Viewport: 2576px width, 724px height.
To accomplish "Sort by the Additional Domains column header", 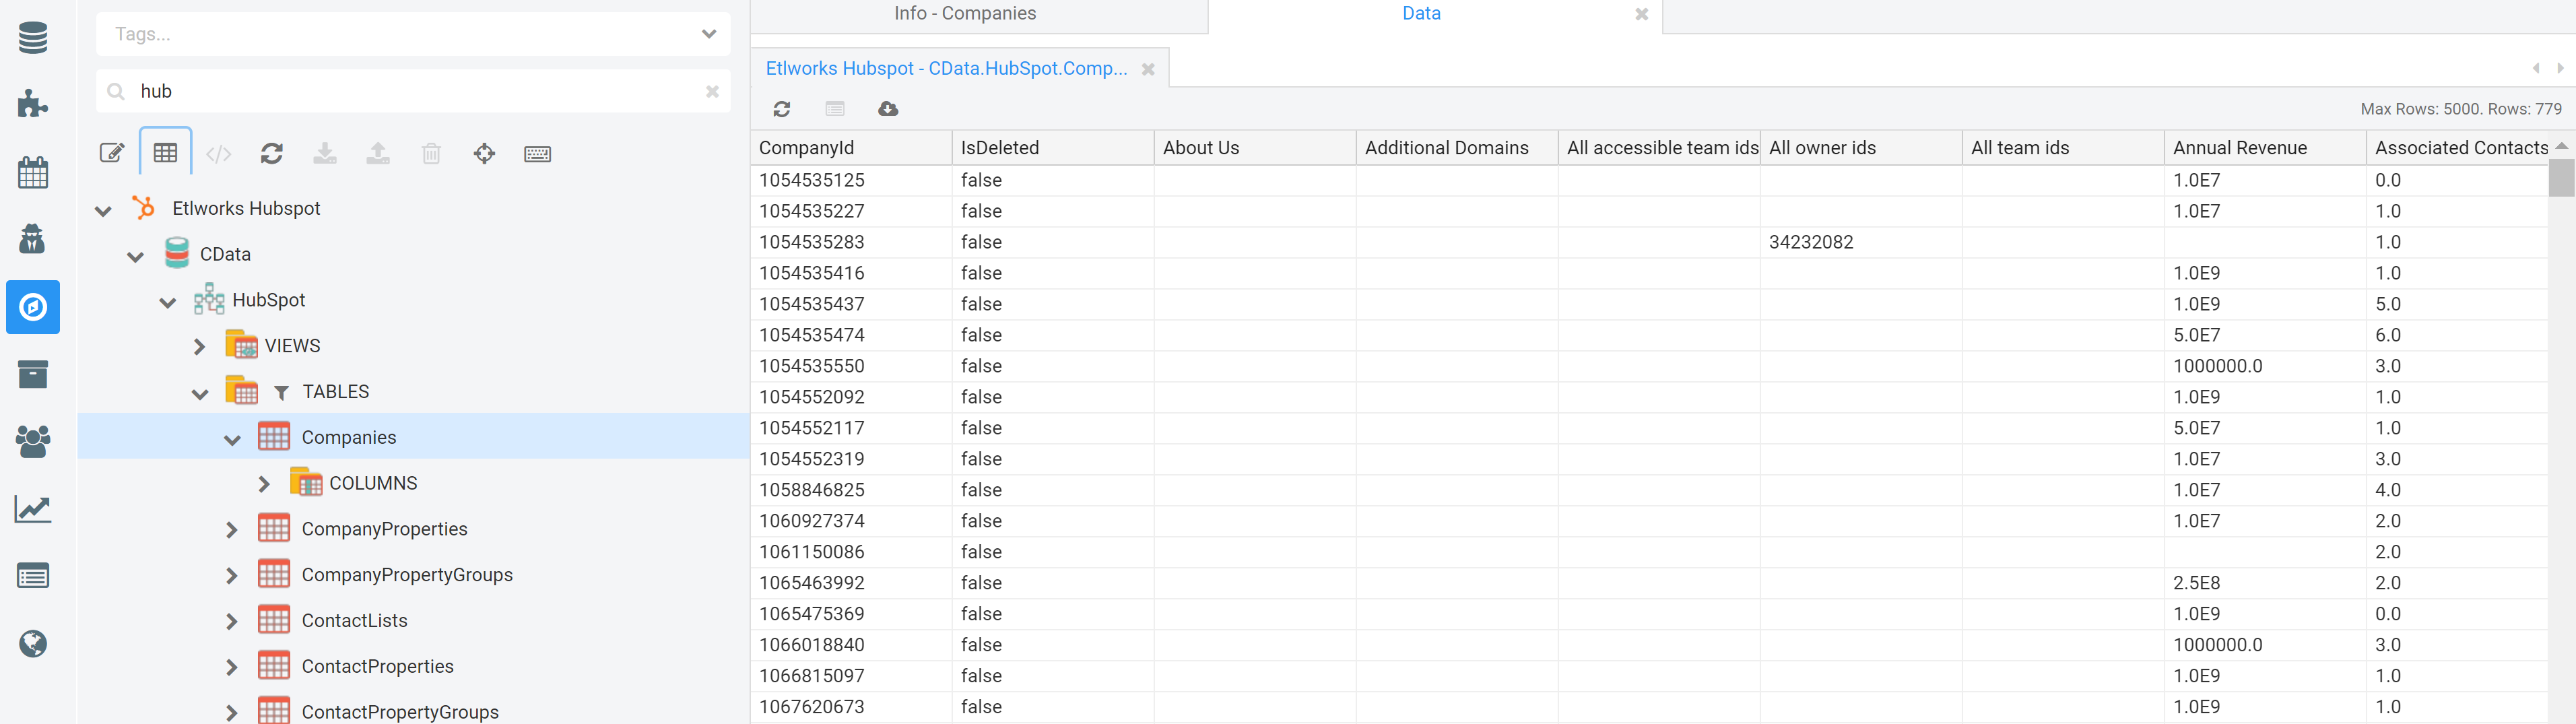I will pyautogui.click(x=1457, y=148).
